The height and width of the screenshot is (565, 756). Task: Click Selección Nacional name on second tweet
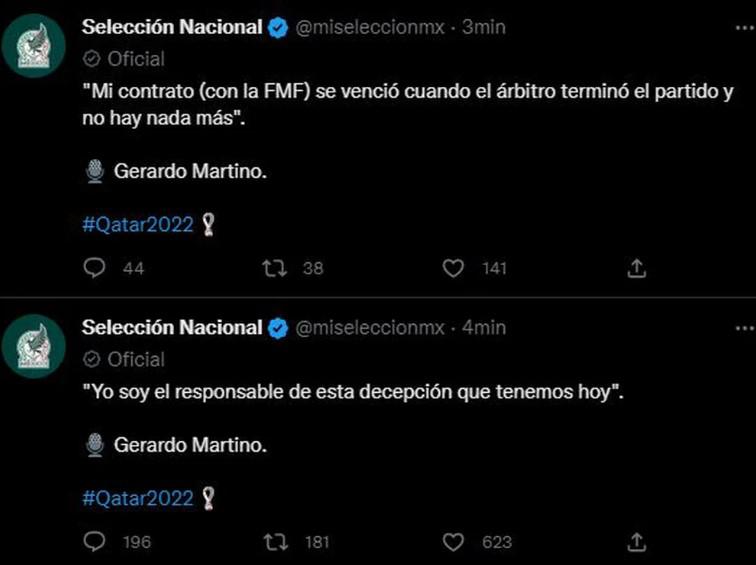point(171,328)
